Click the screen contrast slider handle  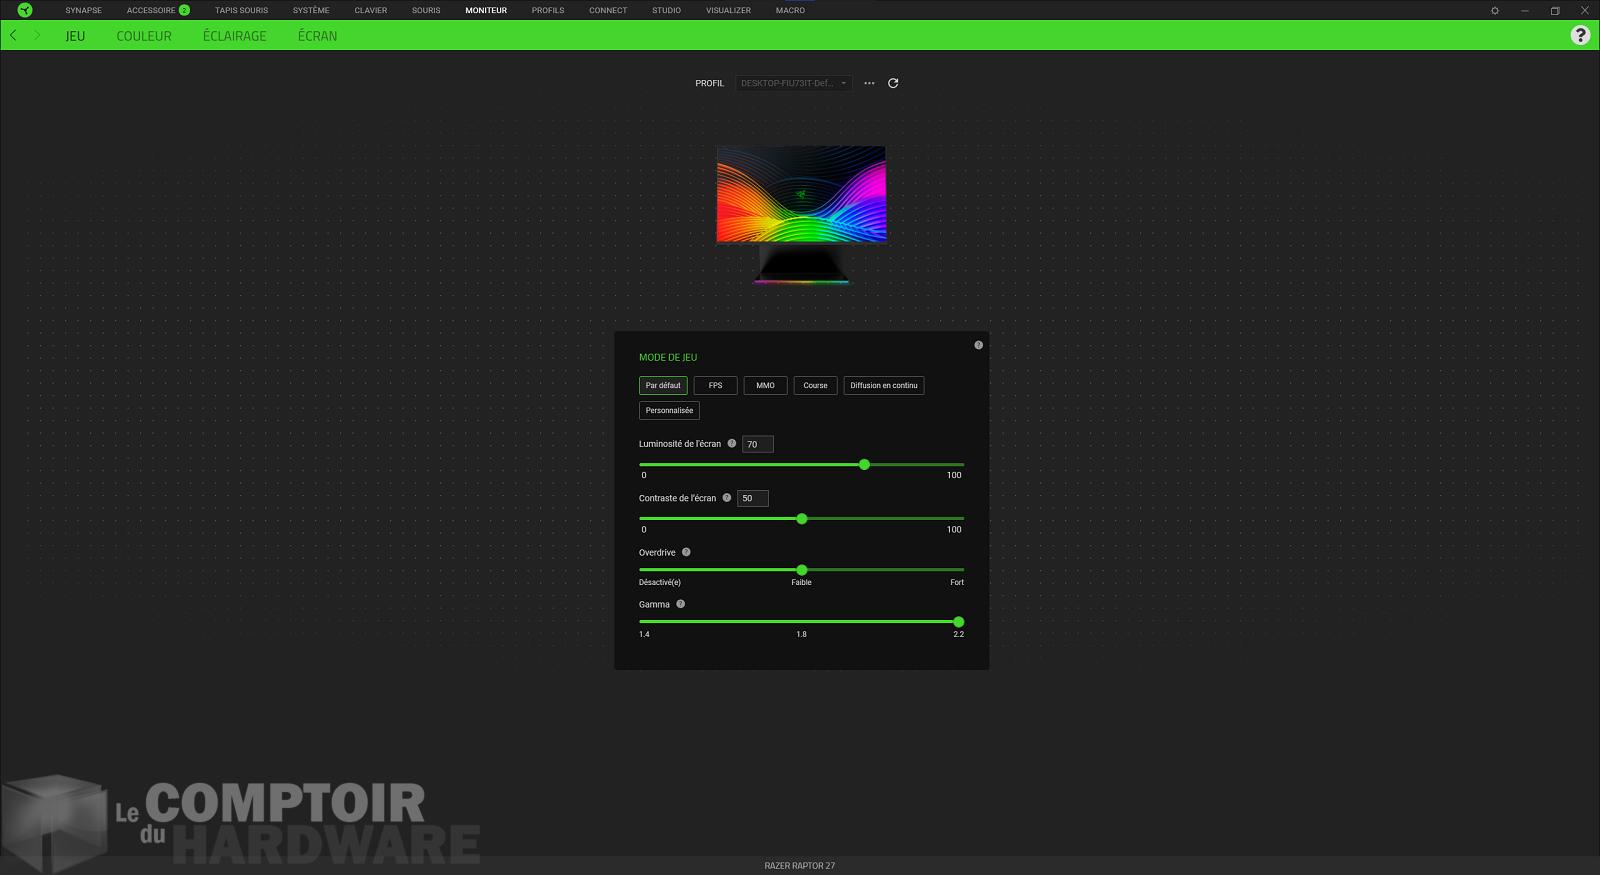click(x=802, y=518)
